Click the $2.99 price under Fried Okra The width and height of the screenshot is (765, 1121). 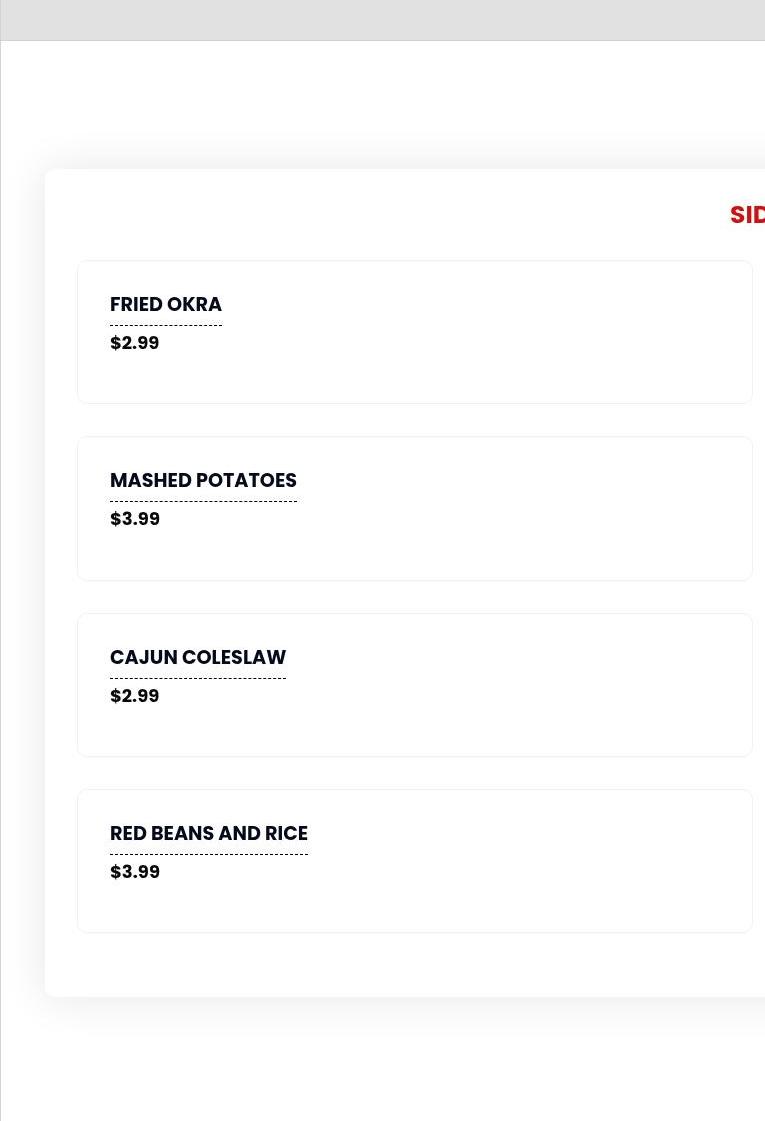[135, 343]
